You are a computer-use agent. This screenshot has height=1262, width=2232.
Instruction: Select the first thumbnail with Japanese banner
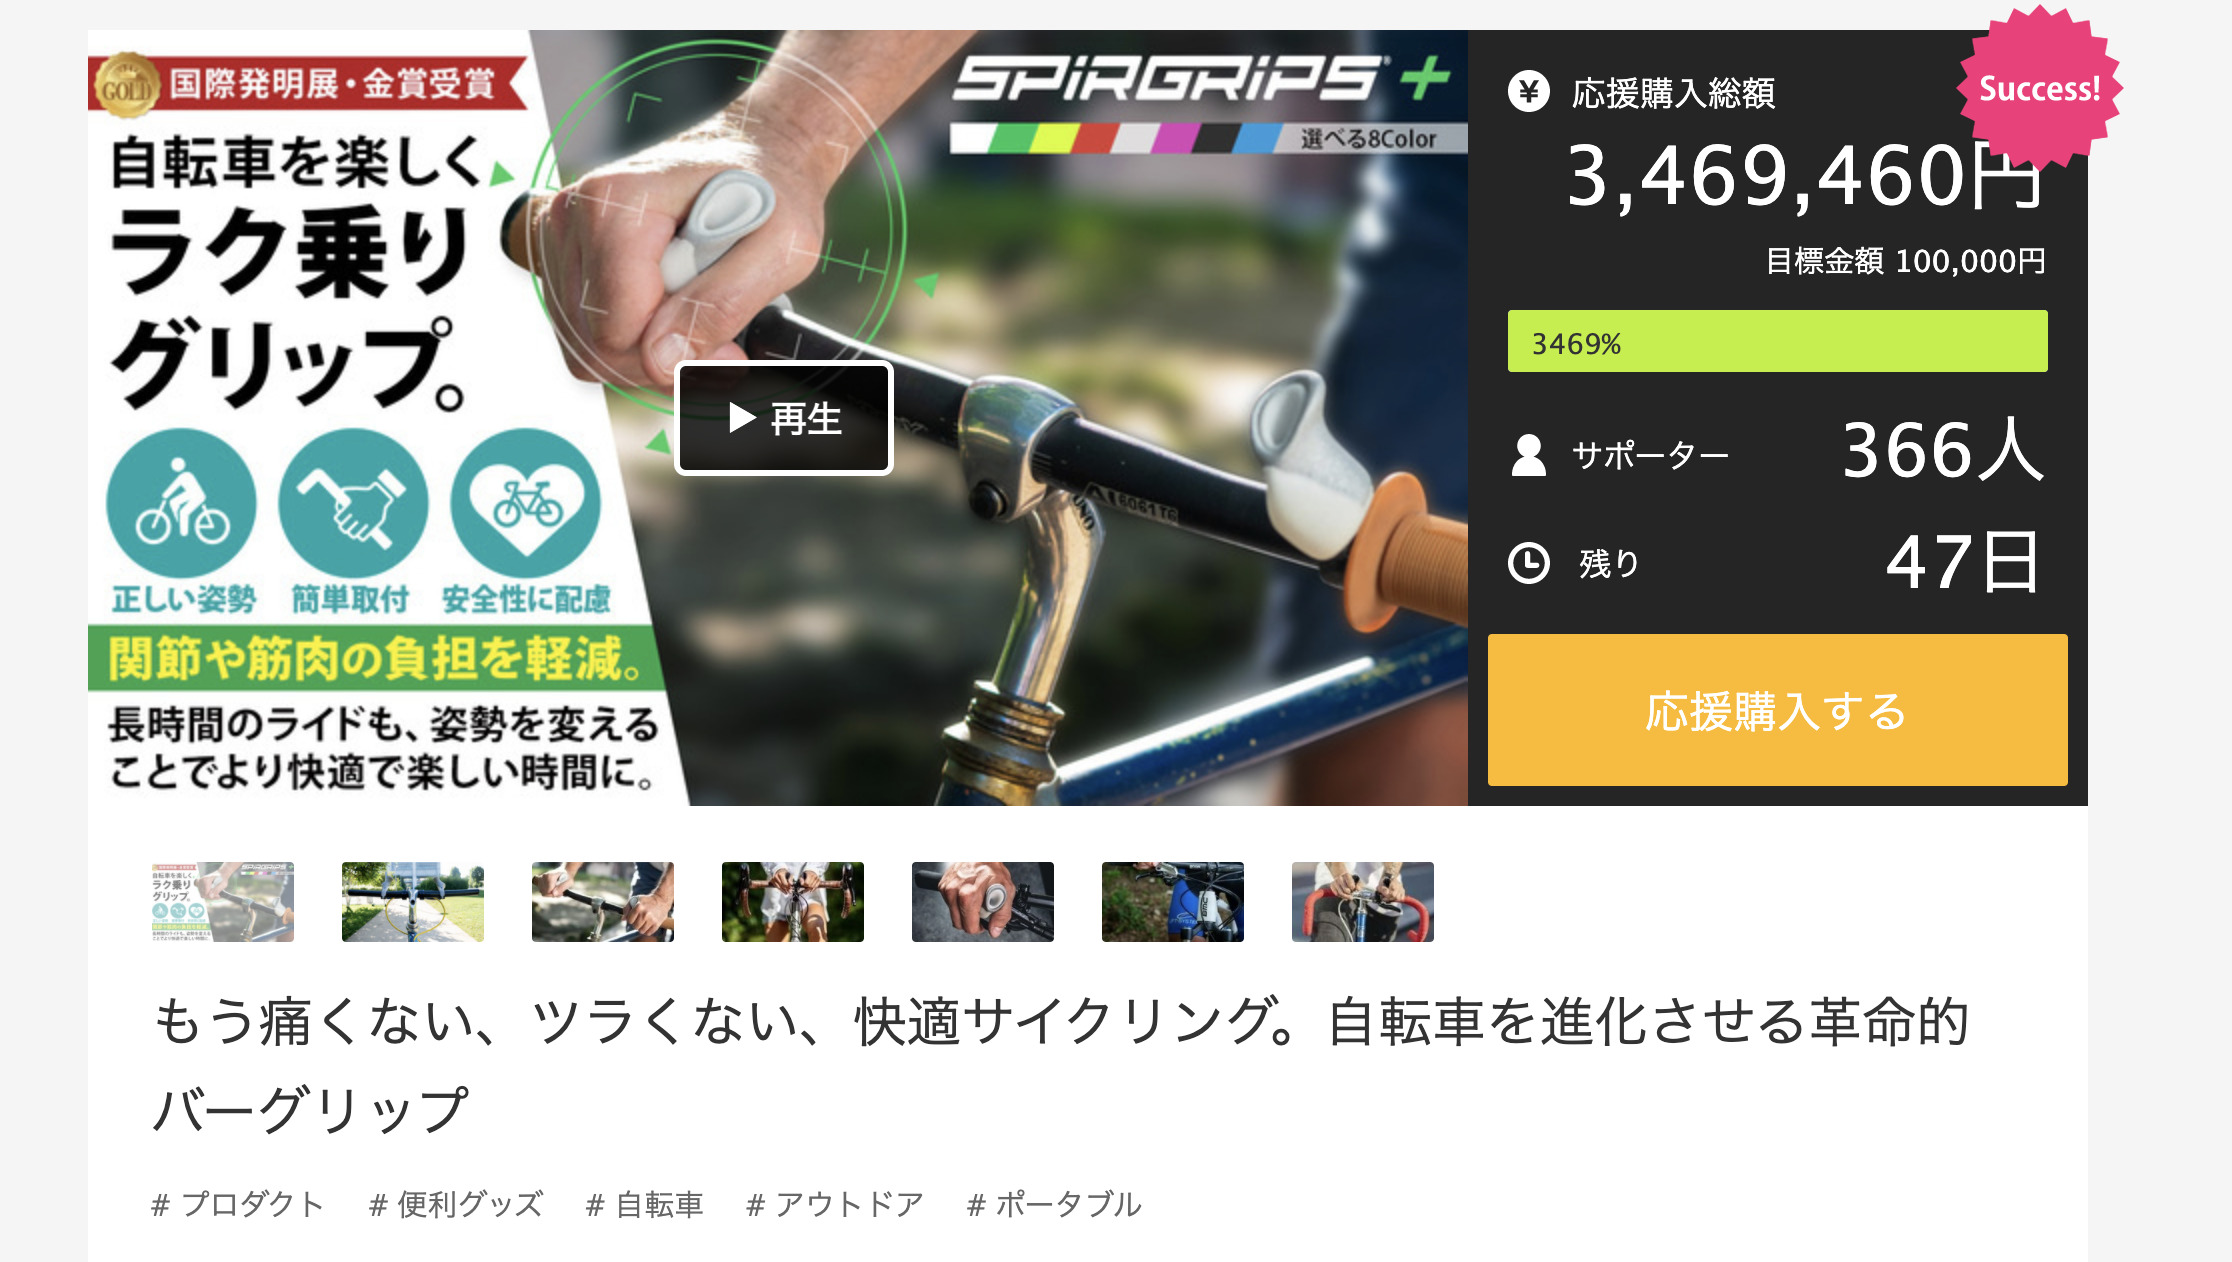[x=223, y=902]
